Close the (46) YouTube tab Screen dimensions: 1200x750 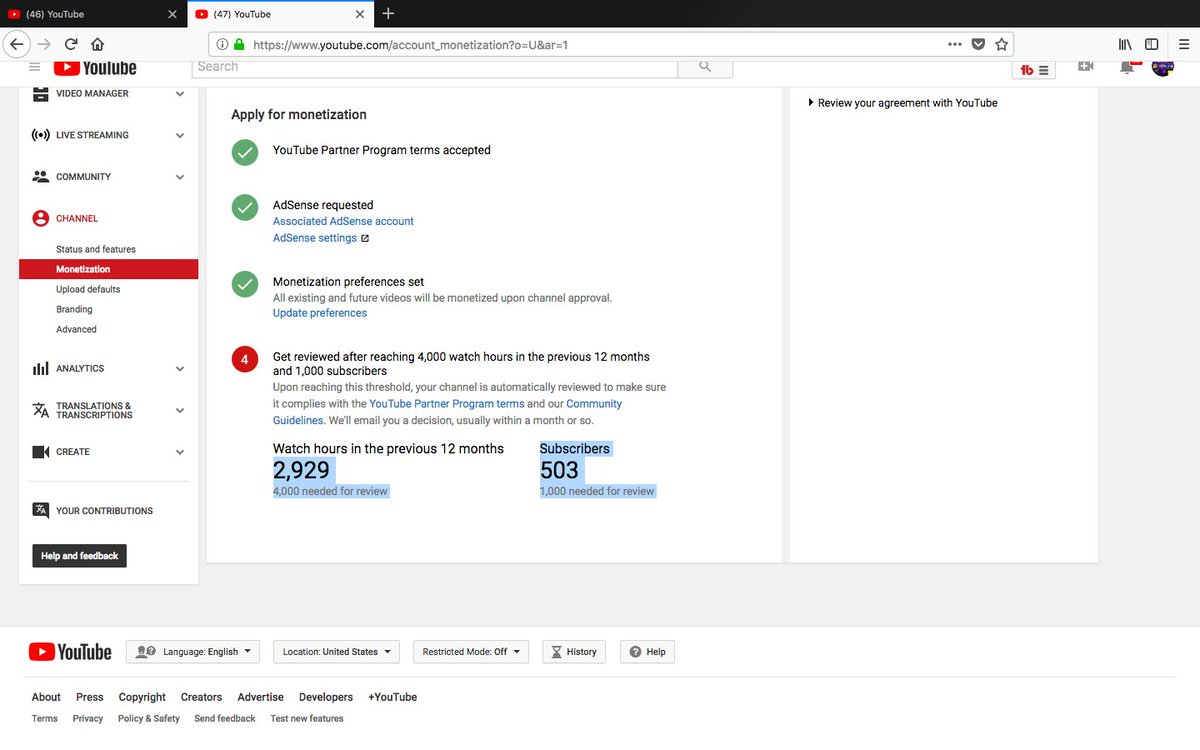[x=172, y=14]
